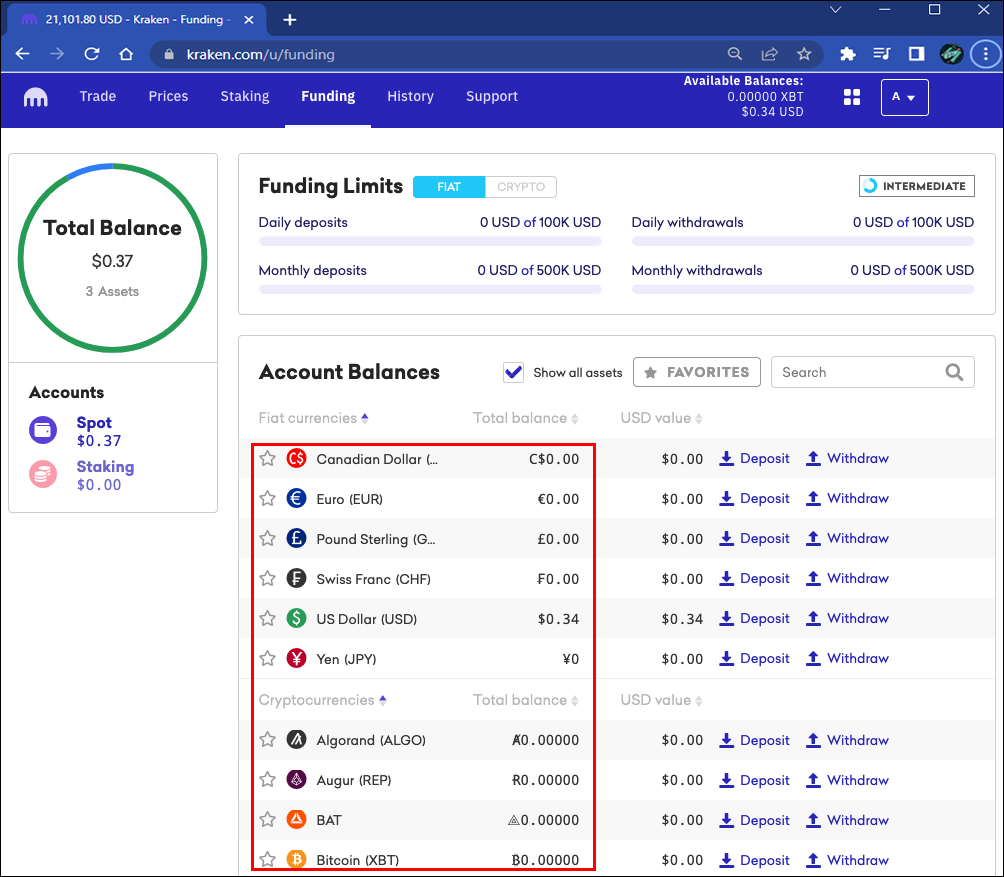Click the FAVORITES button
Viewport: 1004px width, 877px height.
pos(697,372)
